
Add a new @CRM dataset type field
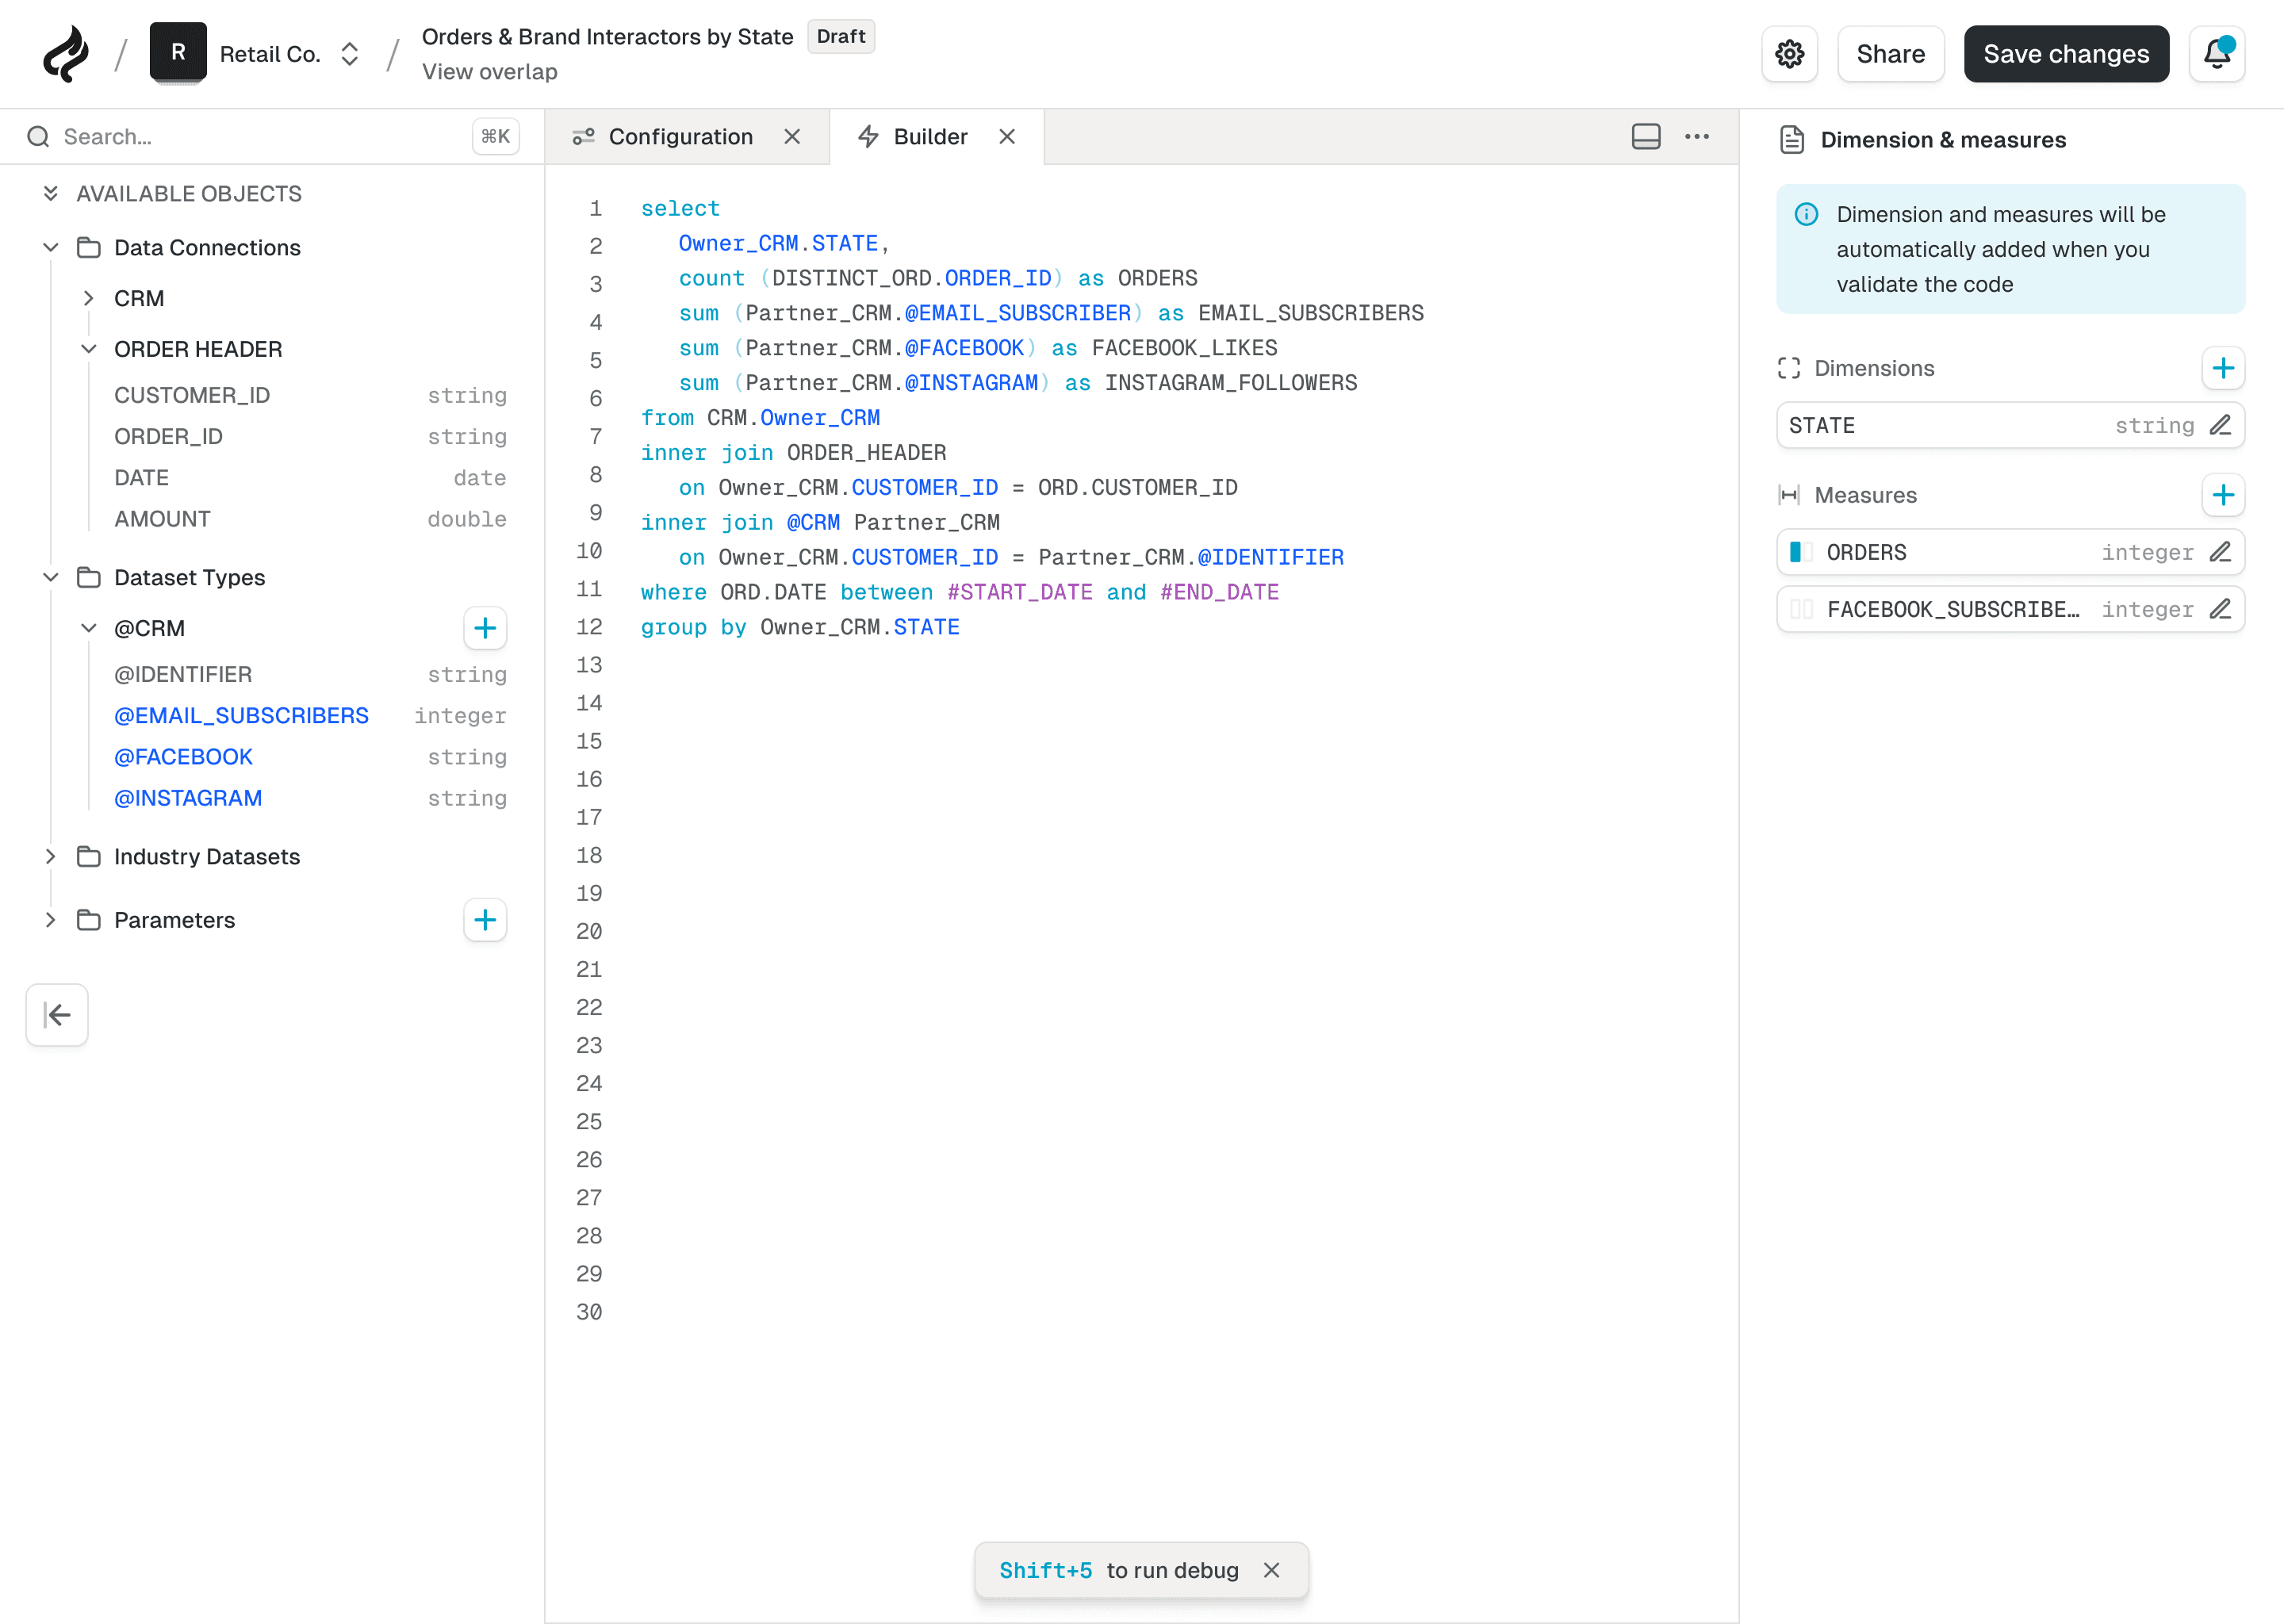[485, 628]
